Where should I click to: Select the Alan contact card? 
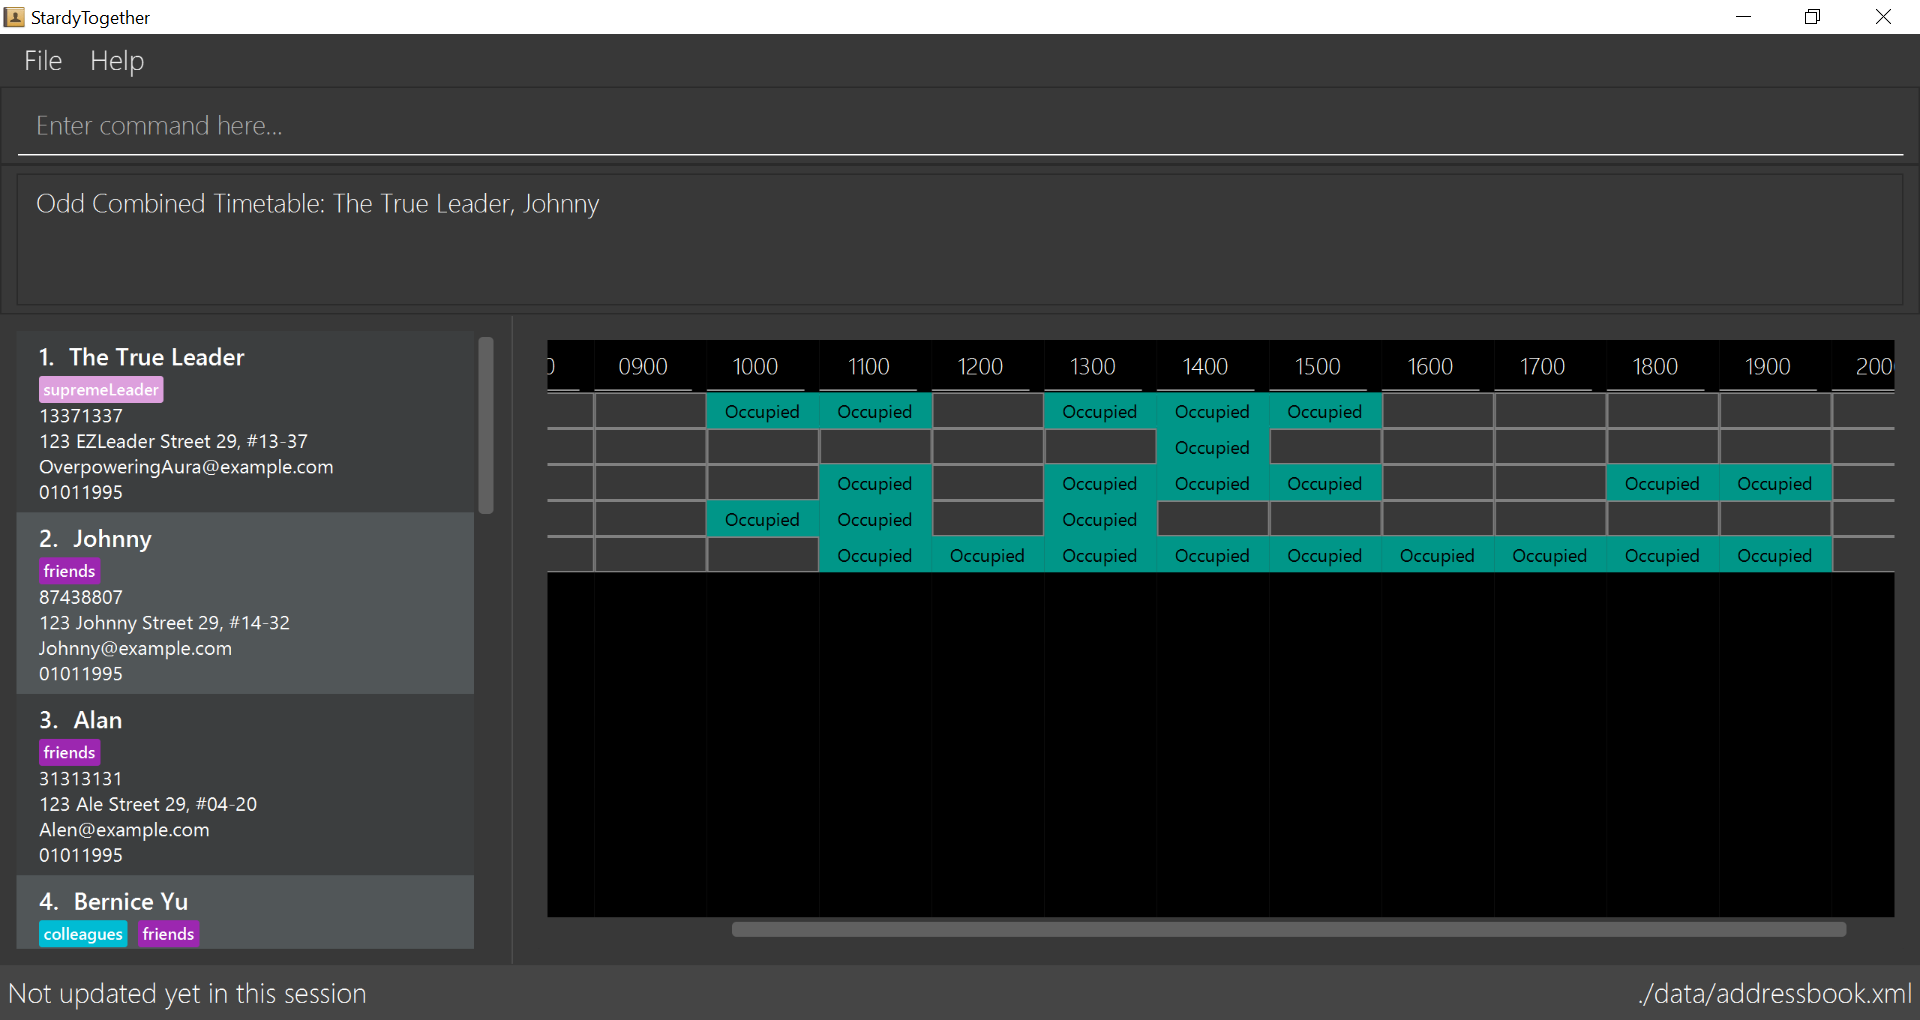pyautogui.click(x=245, y=785)
